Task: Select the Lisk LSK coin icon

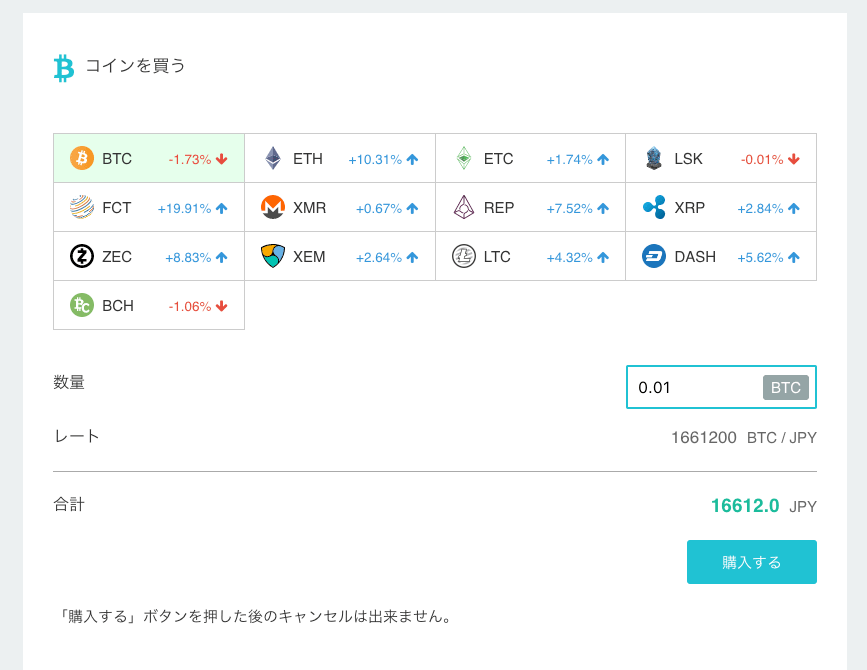Action: pyautogui.click(x=654, y=159)
